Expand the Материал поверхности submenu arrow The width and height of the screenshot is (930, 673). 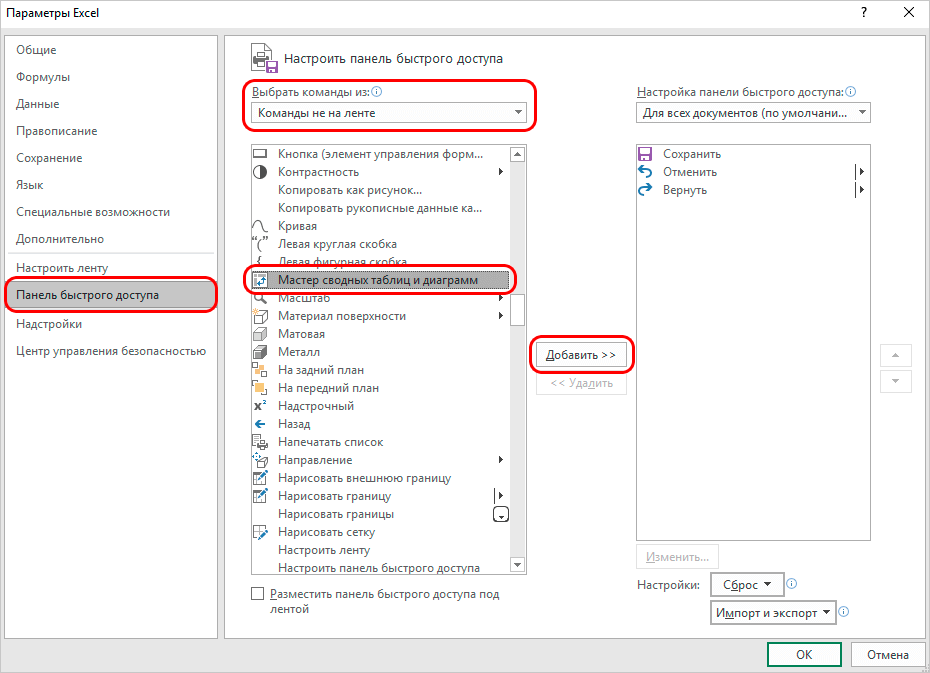tap(501, 316)
